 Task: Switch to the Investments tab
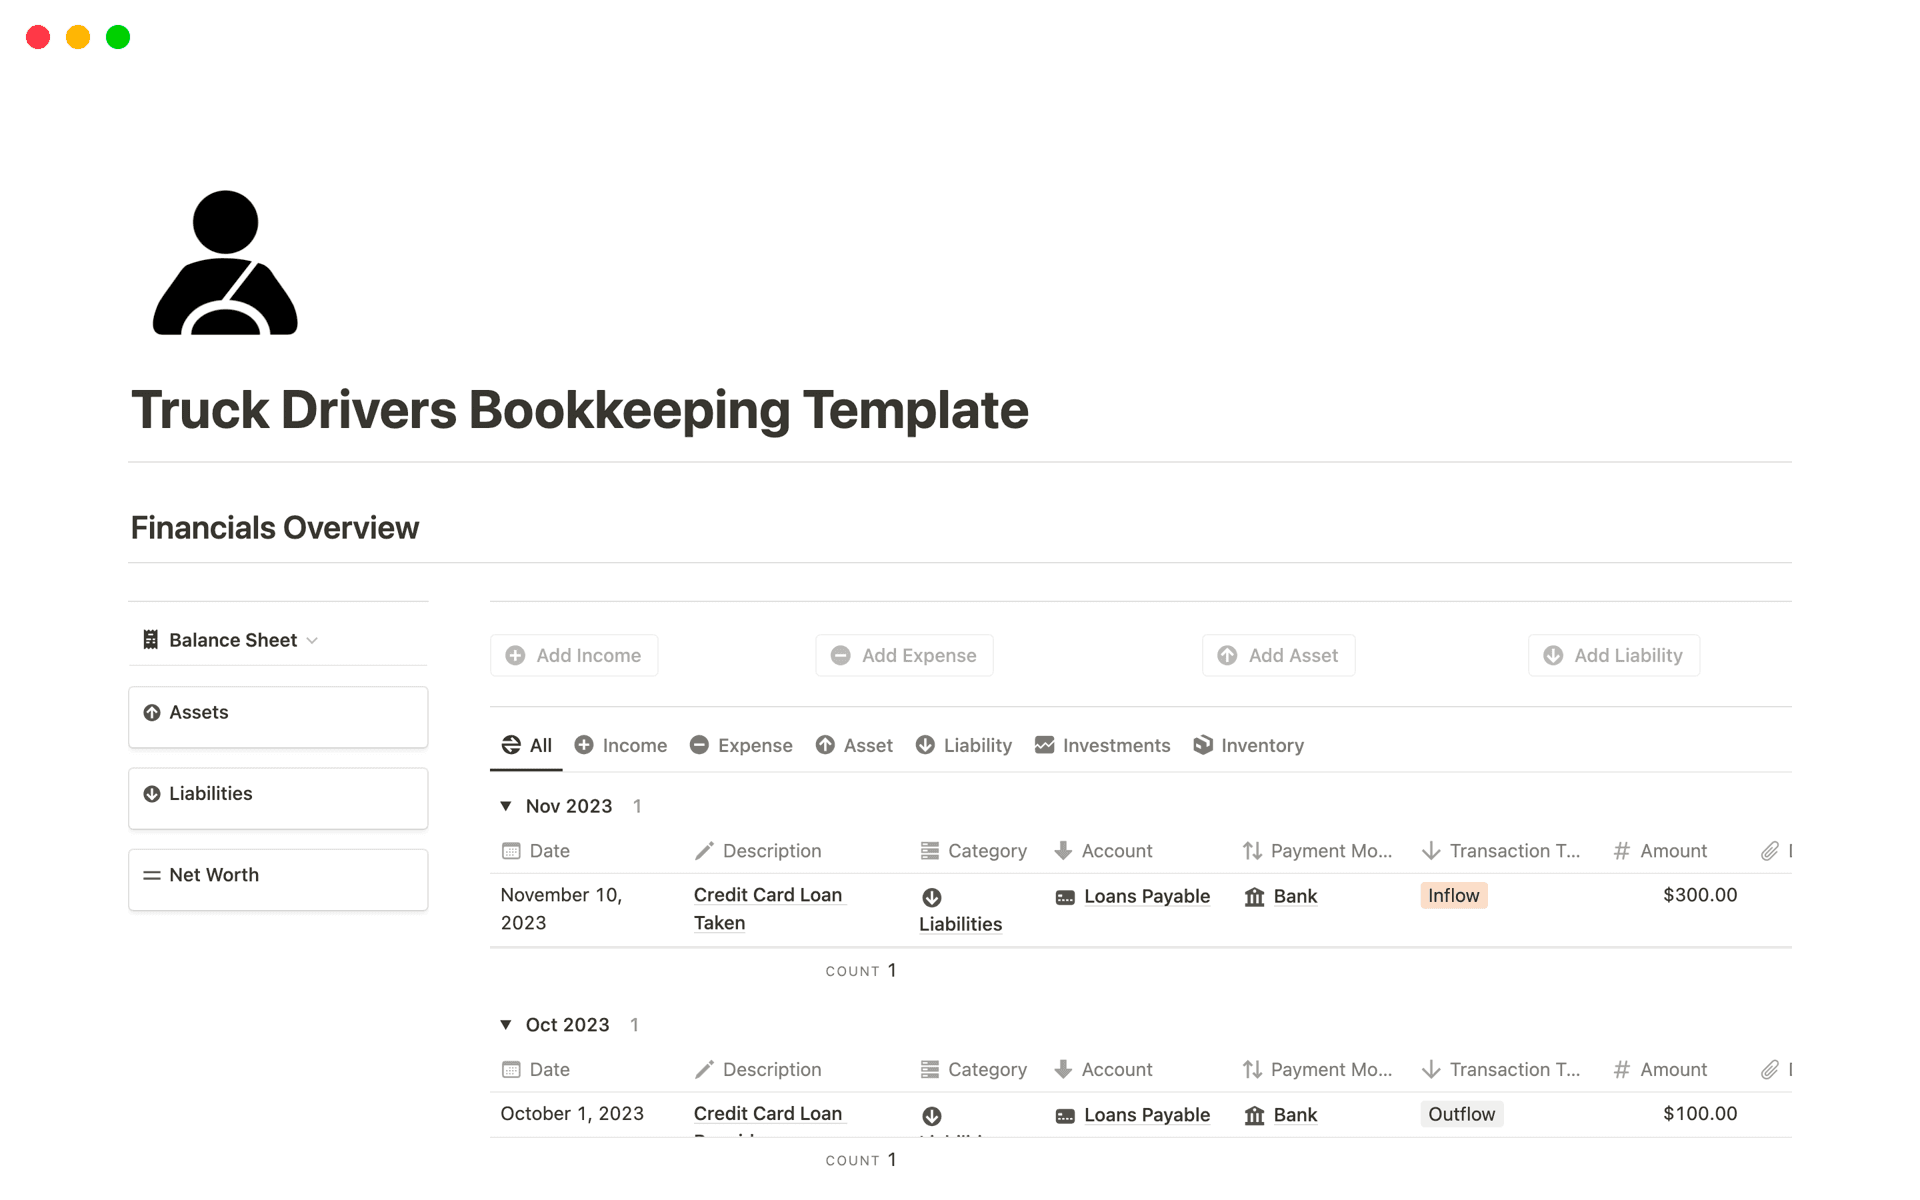click(x=1102, y=745)
